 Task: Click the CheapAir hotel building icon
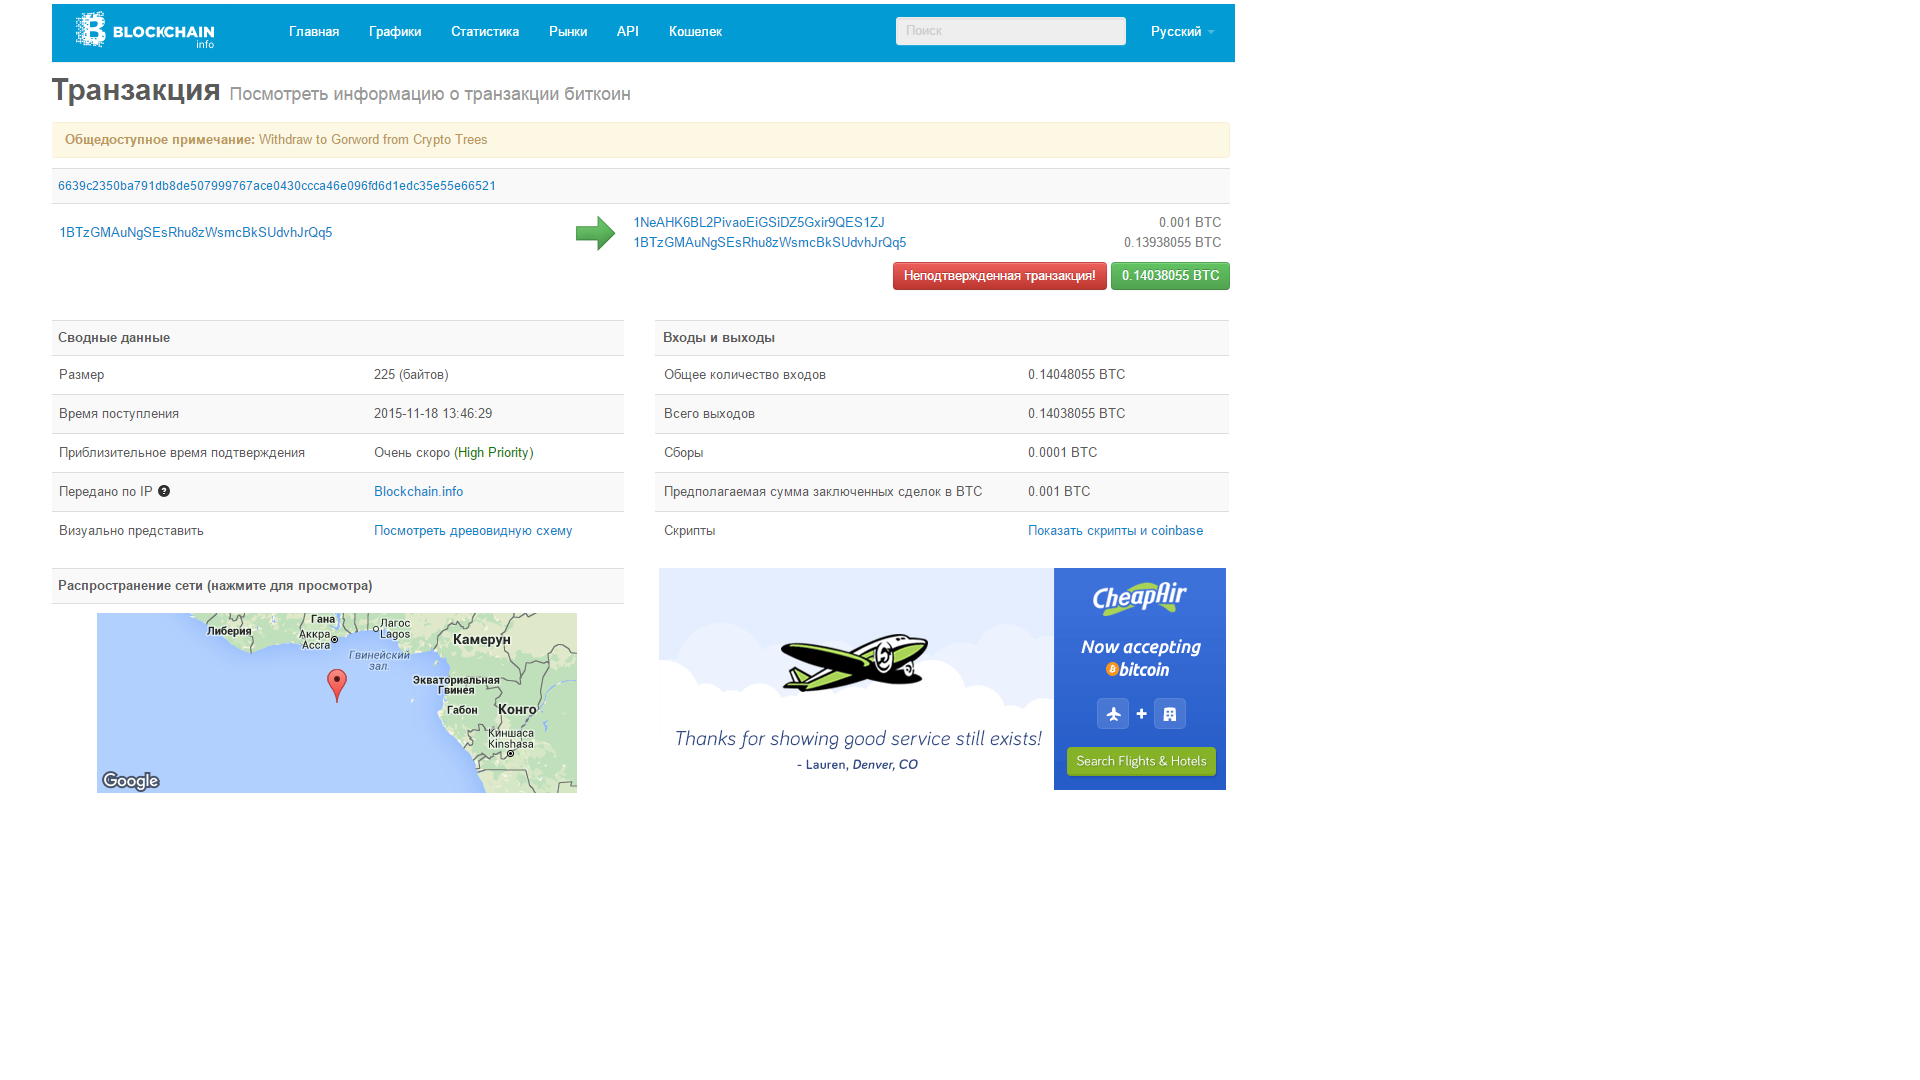[1169, 714]
